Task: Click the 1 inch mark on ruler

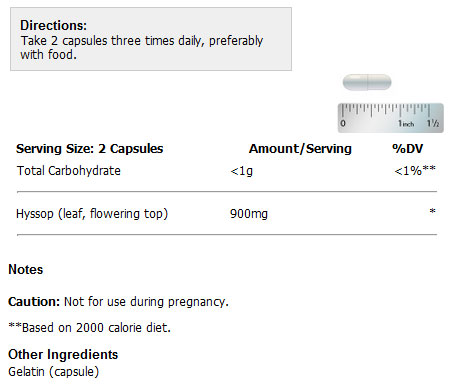Action: (406, 124)
